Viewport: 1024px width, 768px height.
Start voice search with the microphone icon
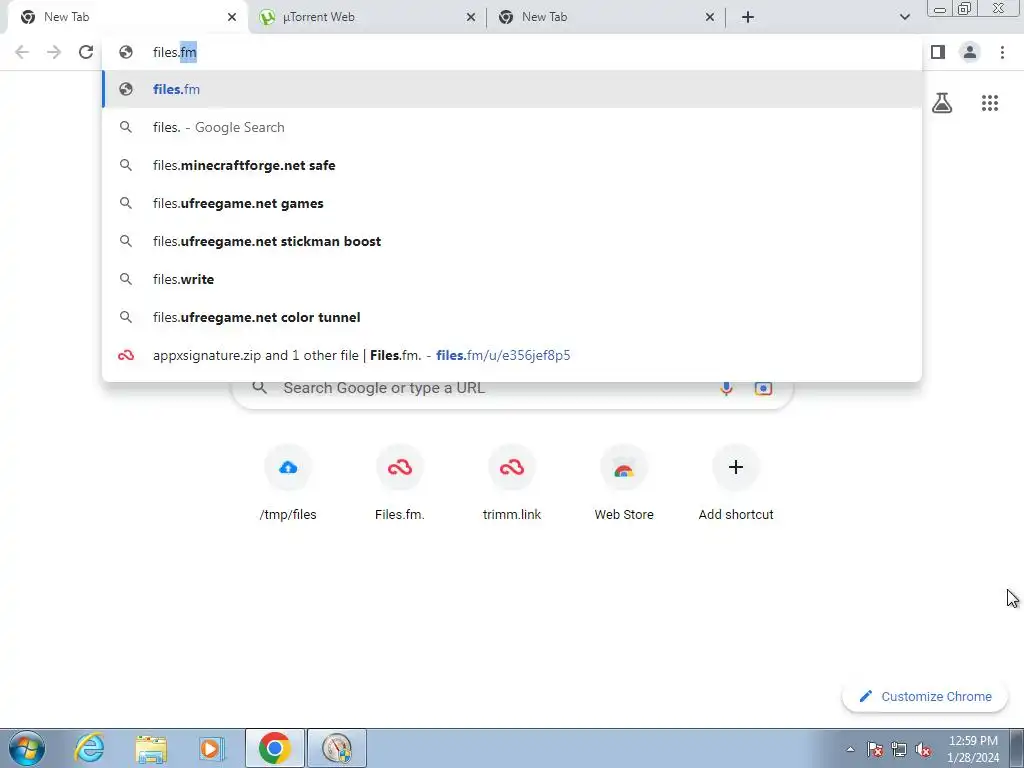click(x=726, y=388)
